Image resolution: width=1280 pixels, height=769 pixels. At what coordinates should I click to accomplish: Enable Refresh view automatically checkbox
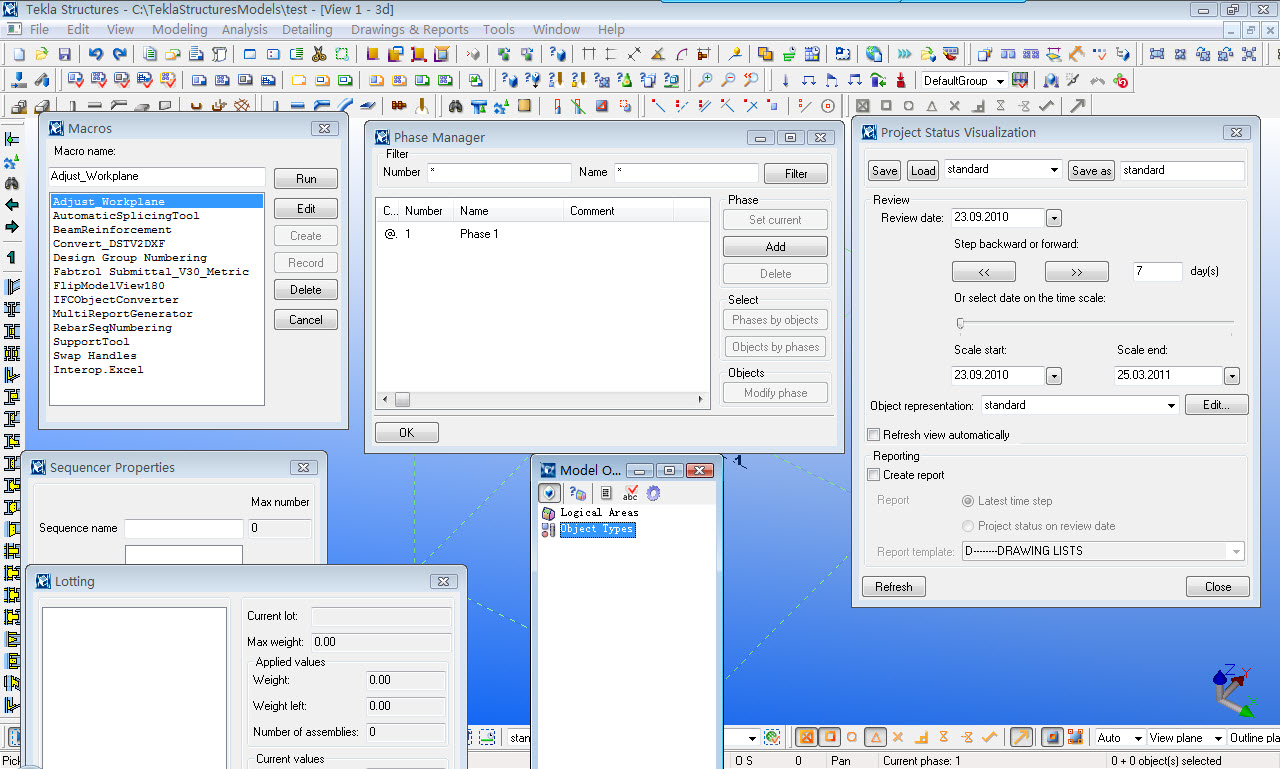[x=874, y=435]
